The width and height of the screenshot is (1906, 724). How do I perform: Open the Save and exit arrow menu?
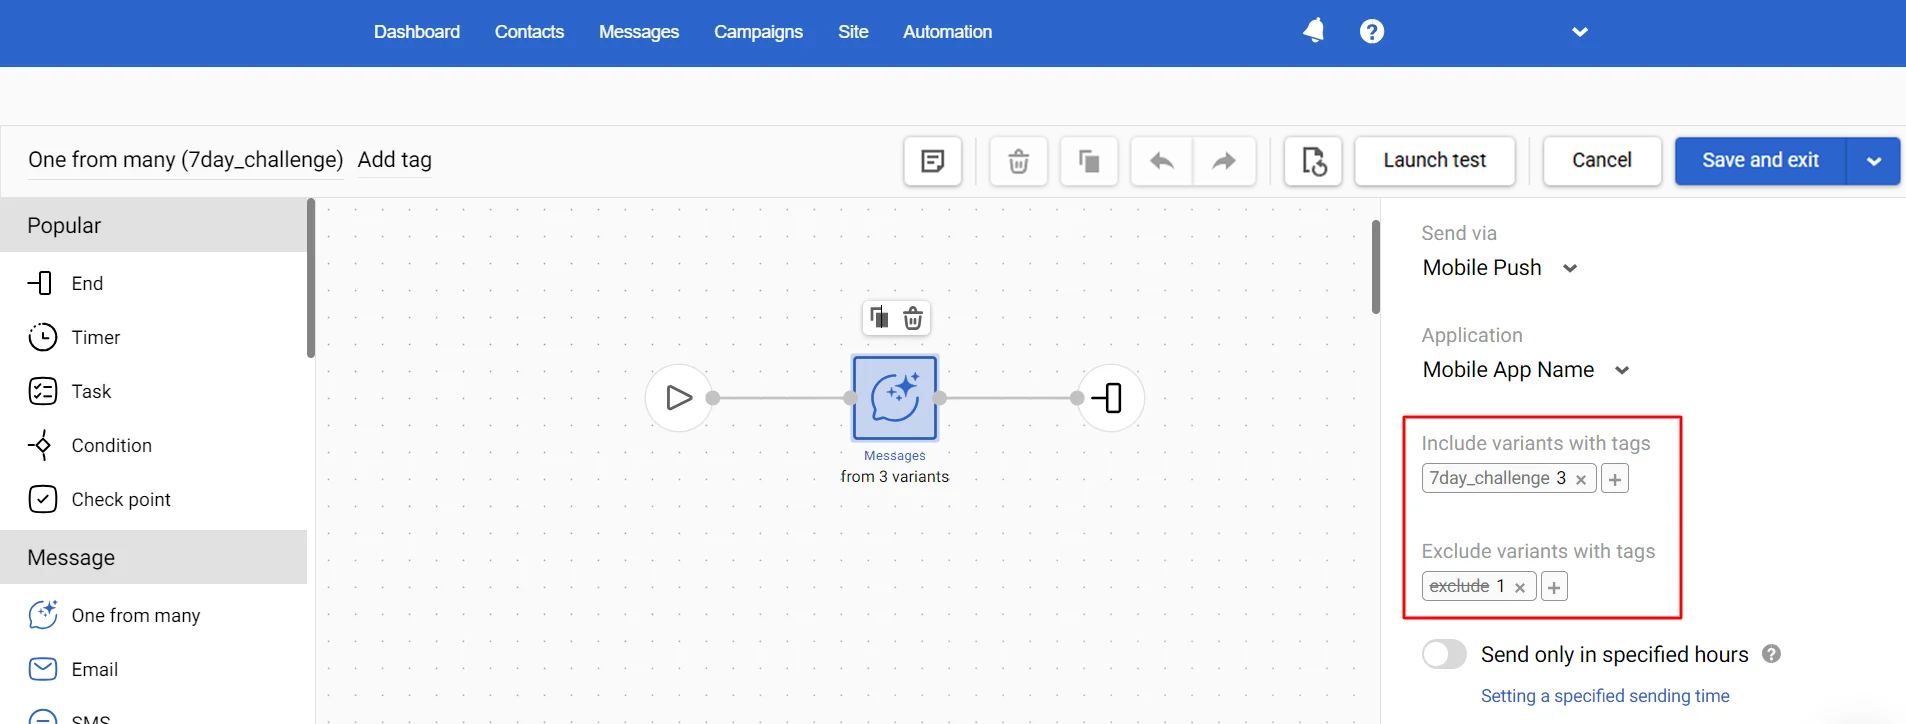[x=1873, y=161]
